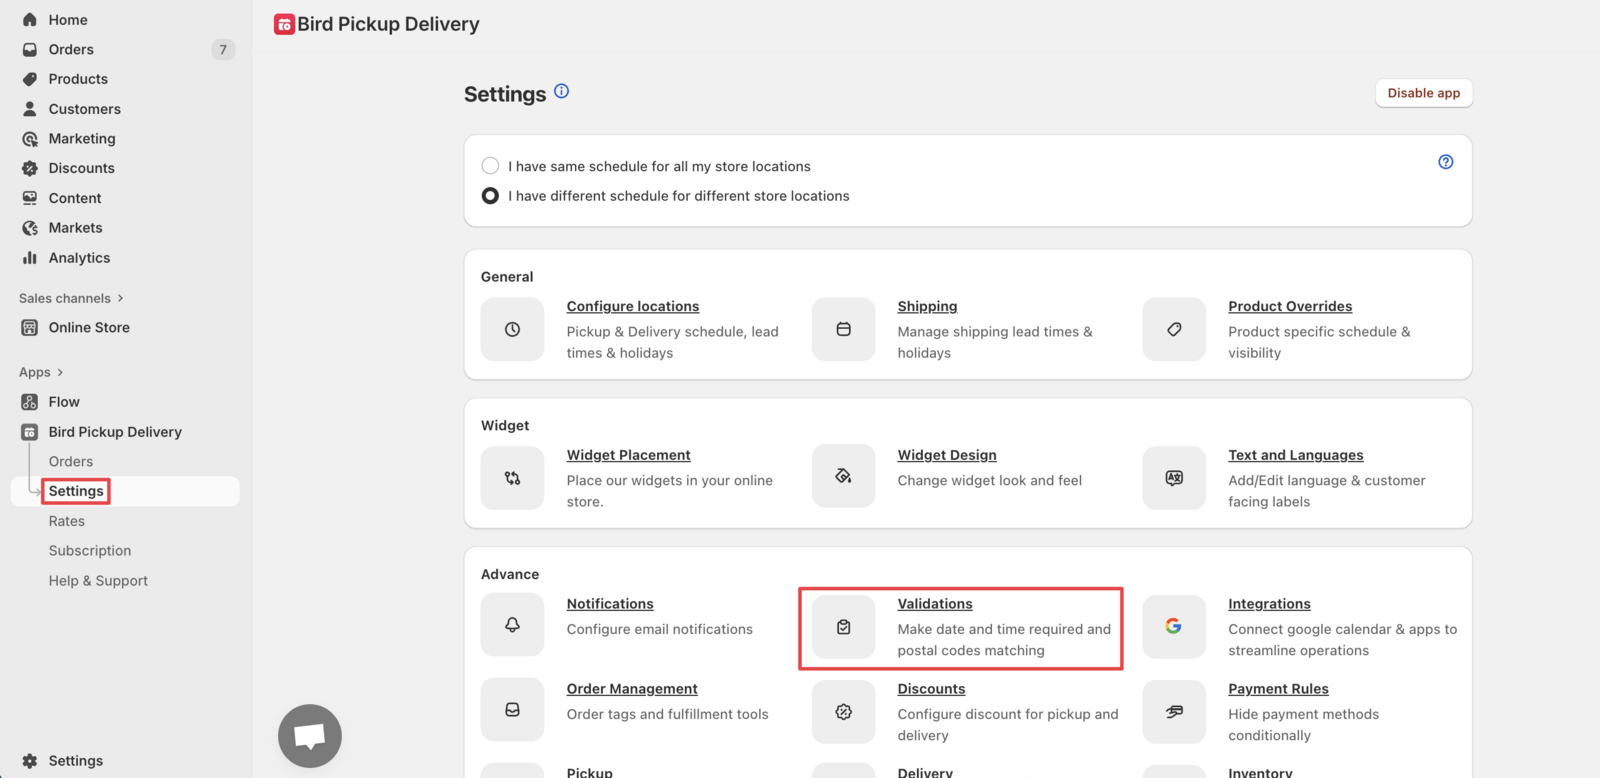
Task: Click the Marketing target icon
Action: (30, 139)
